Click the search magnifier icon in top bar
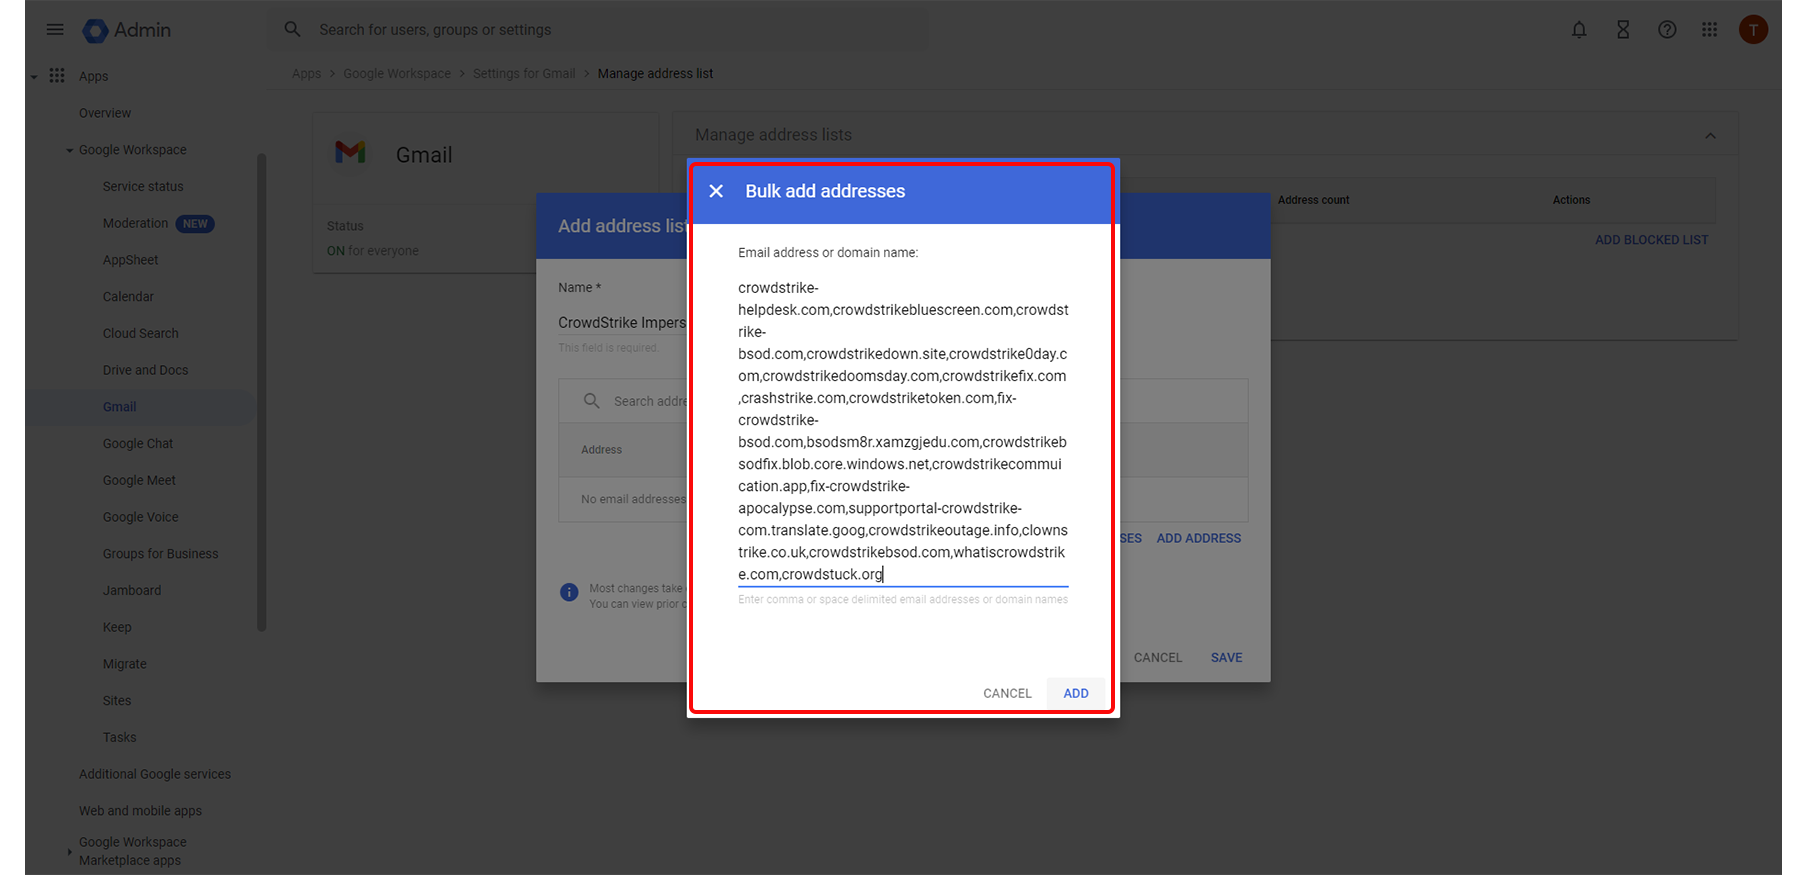 click(292, 30)
